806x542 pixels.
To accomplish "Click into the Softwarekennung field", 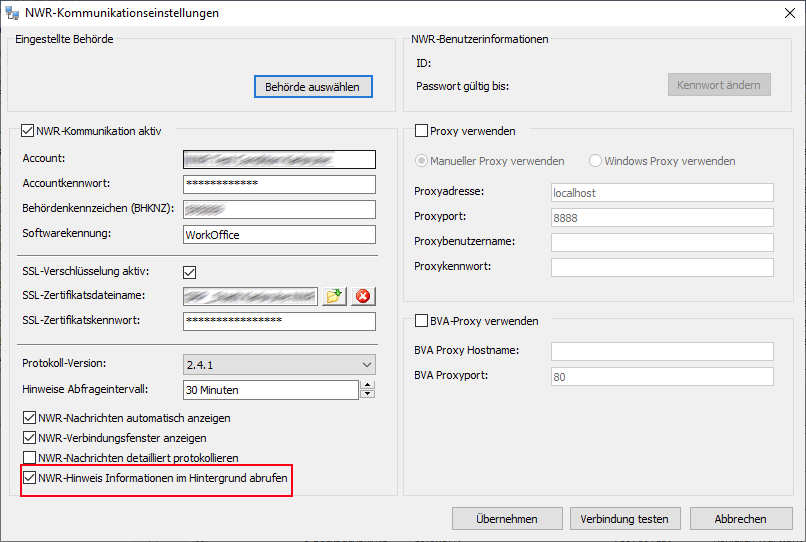I will [x=279, y=235].
